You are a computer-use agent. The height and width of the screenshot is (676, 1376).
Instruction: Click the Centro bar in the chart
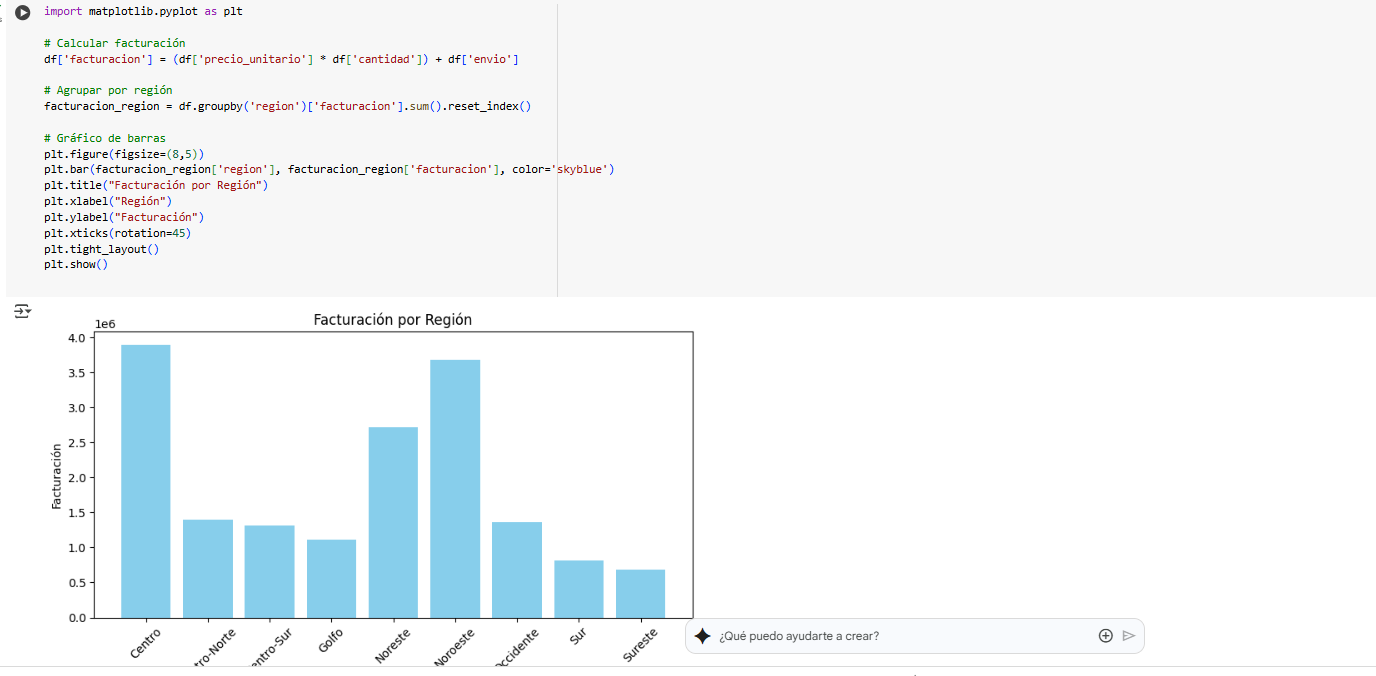point(146,481)
